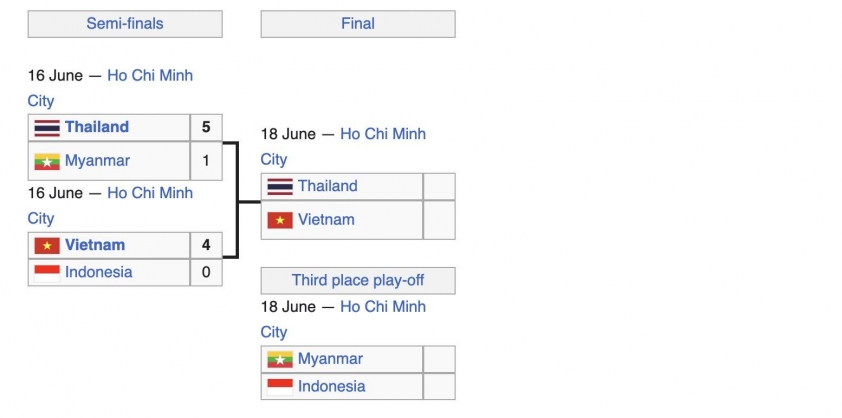
Task: Follow bold Thailand link in semi-finals
Action: tap(97, 127)
